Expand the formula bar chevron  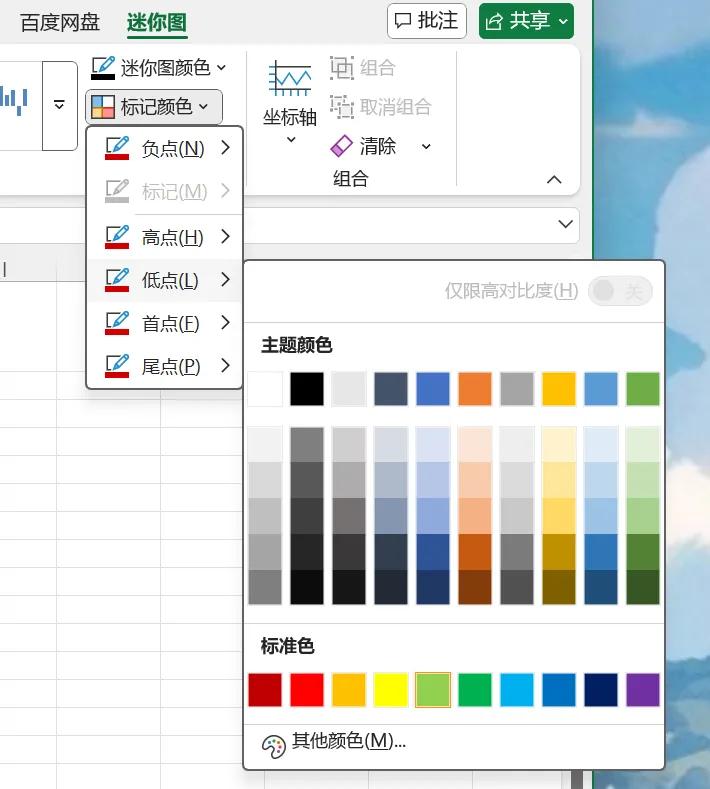point(566,224)
